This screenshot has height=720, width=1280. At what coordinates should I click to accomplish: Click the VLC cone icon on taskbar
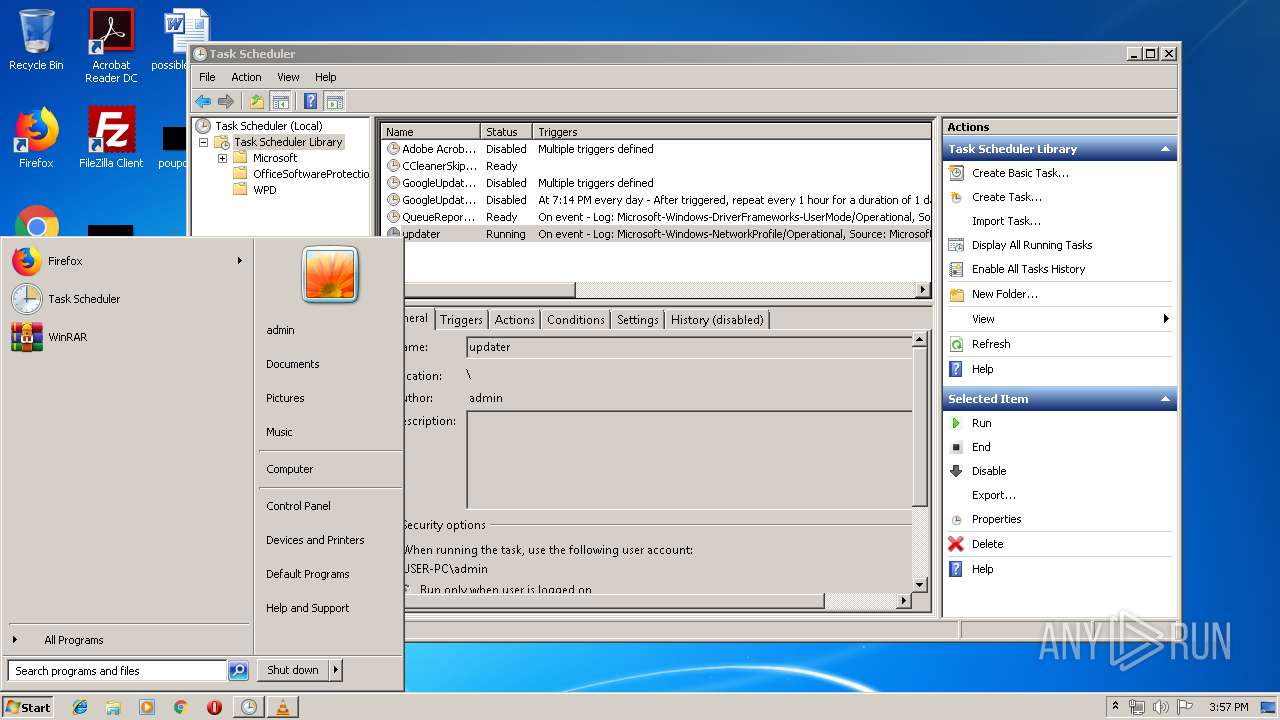pos(282,707)
